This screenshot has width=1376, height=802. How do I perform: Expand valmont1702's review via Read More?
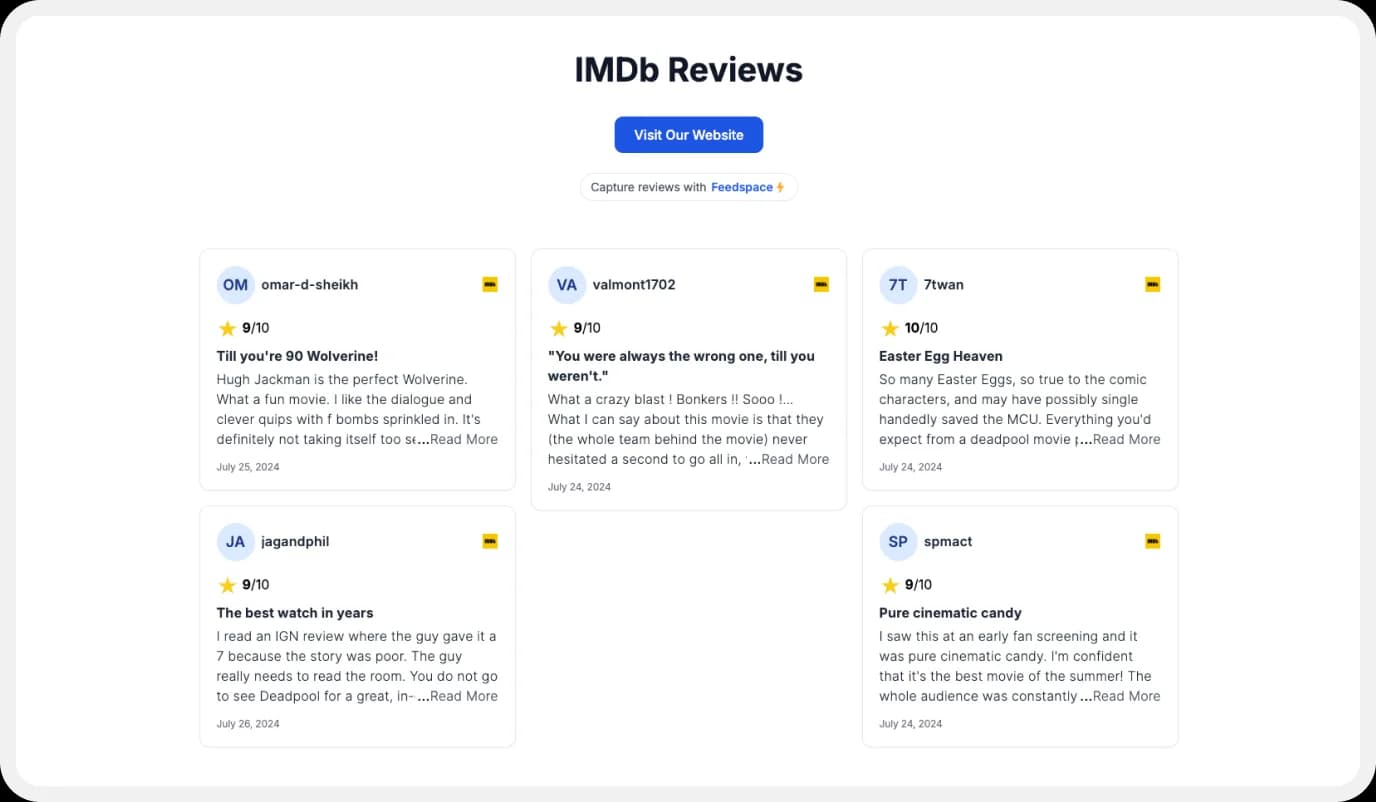[x=794, y=459]
